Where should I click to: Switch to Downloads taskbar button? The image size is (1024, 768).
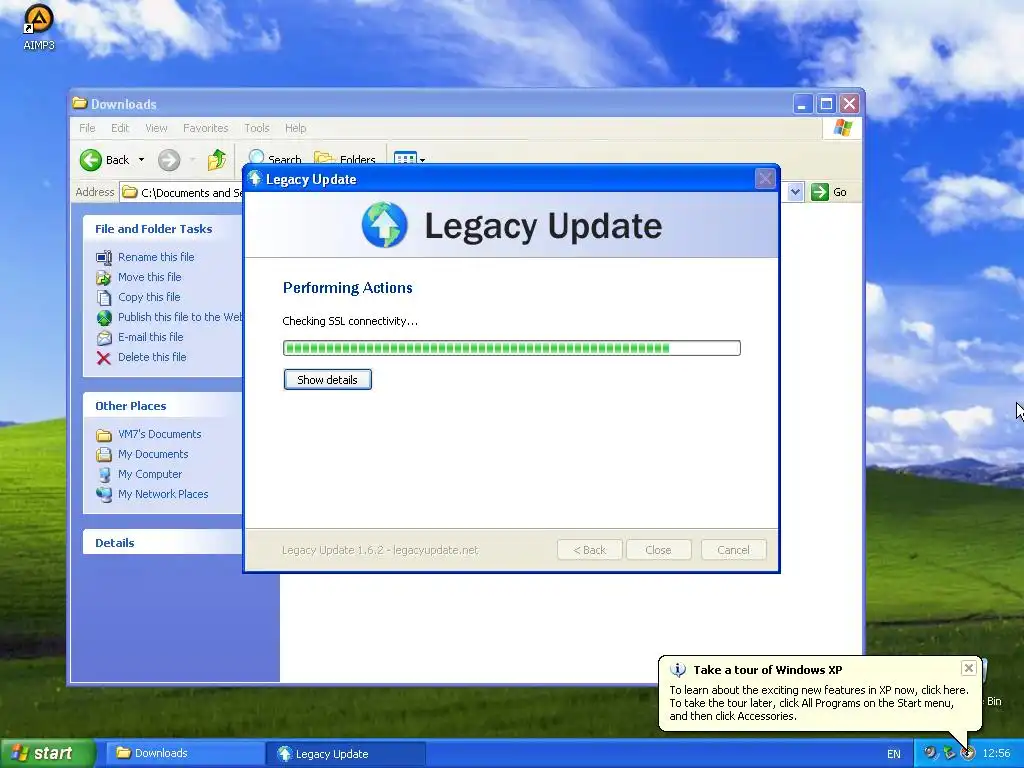click(x=184, y=753)
